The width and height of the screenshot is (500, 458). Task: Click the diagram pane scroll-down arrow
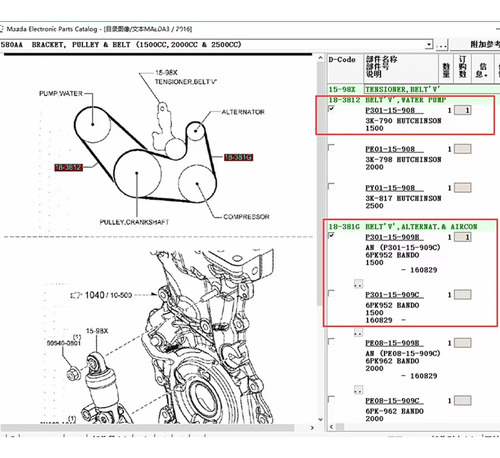(320, 419)
